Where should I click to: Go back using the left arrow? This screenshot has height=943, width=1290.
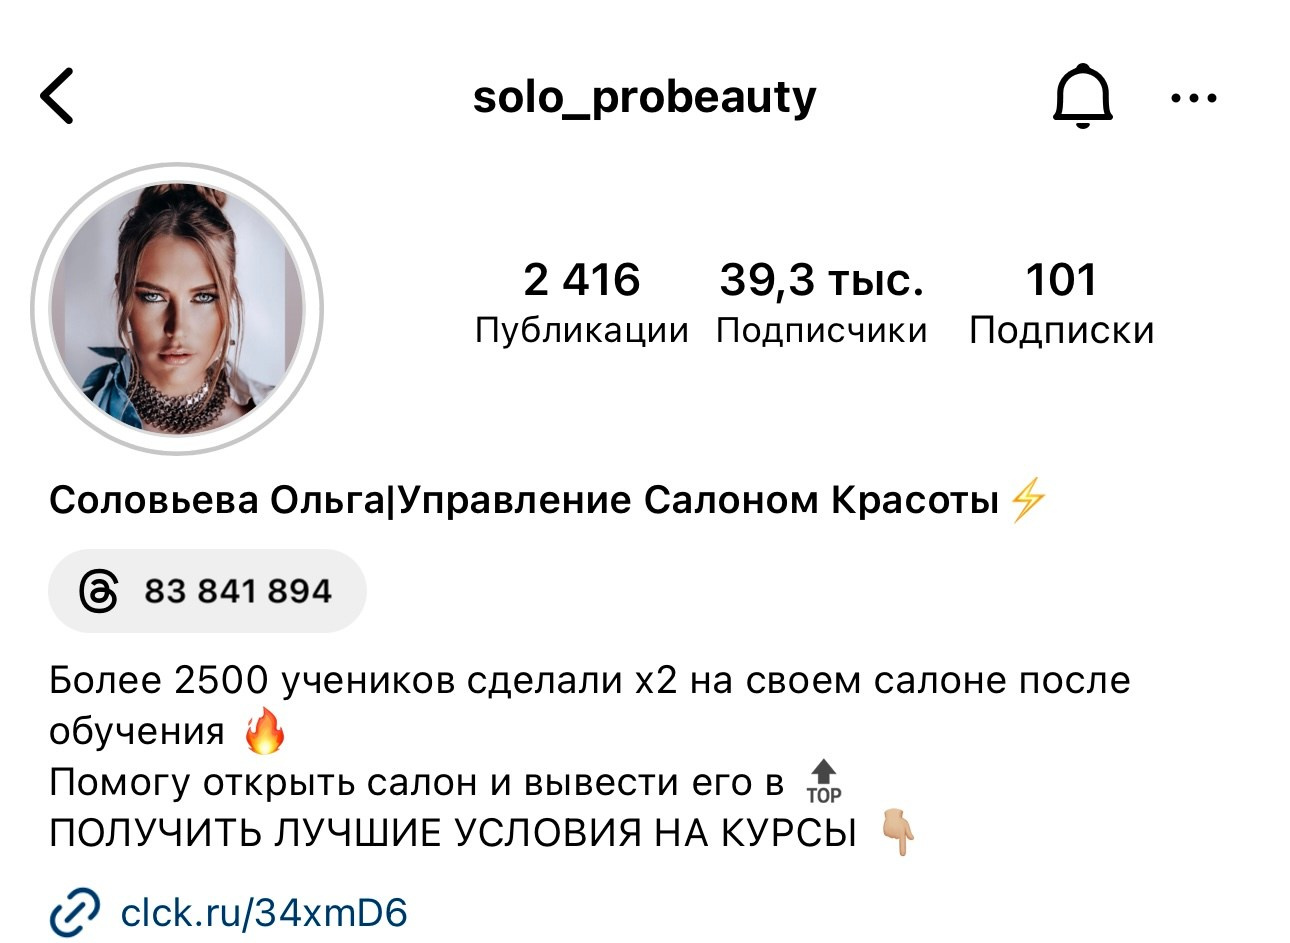click(x=57, y=96)
